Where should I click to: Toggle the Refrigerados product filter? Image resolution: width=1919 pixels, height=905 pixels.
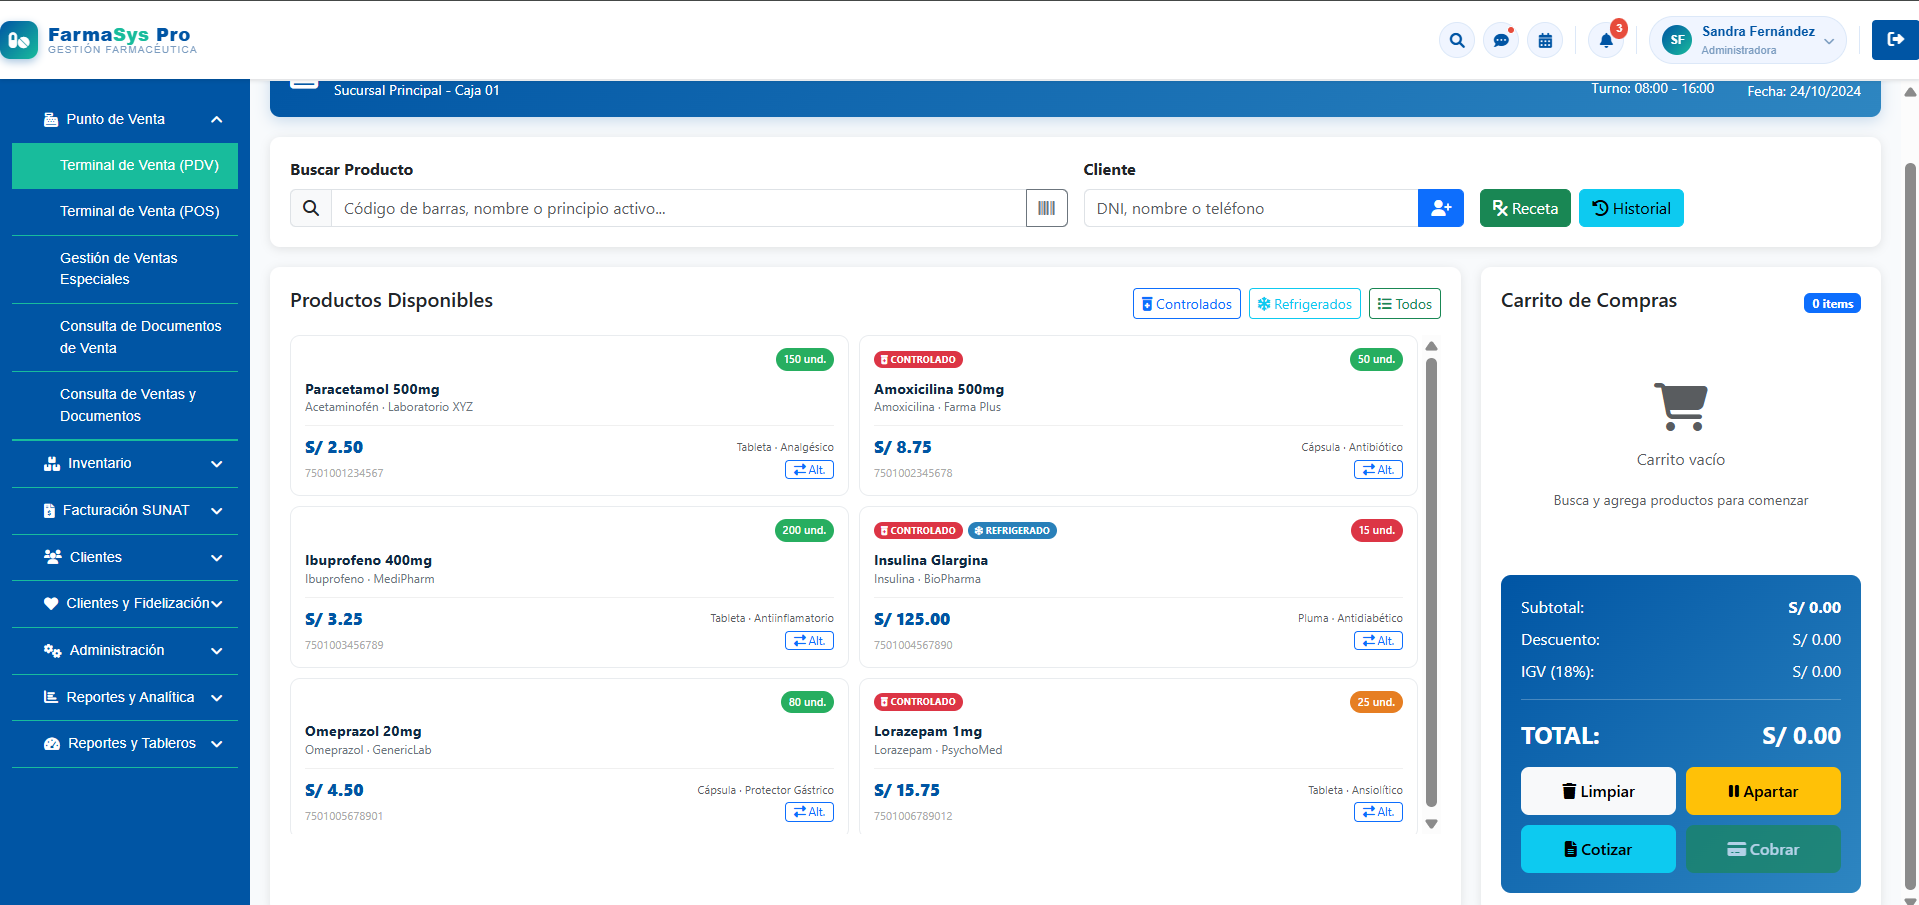pyautogui.click(x=1305, y=304)
